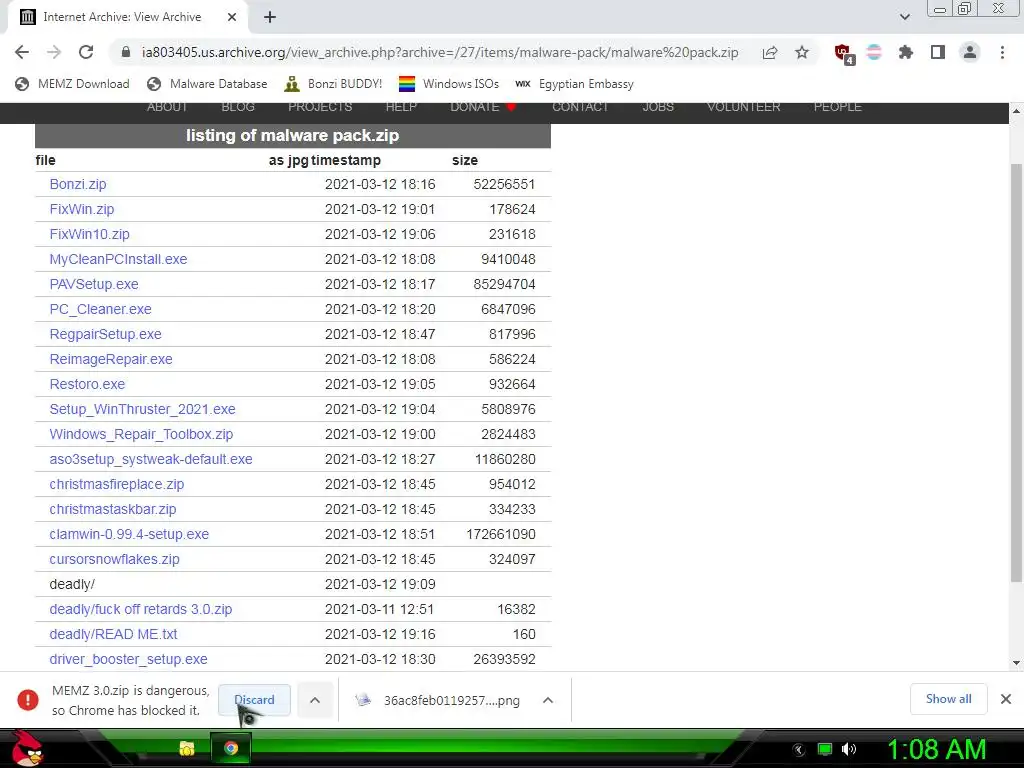Viewport: 1024px width, 768px height.
Task: Open the Extensions puzzle piece menu
Action: pos(905,52)
